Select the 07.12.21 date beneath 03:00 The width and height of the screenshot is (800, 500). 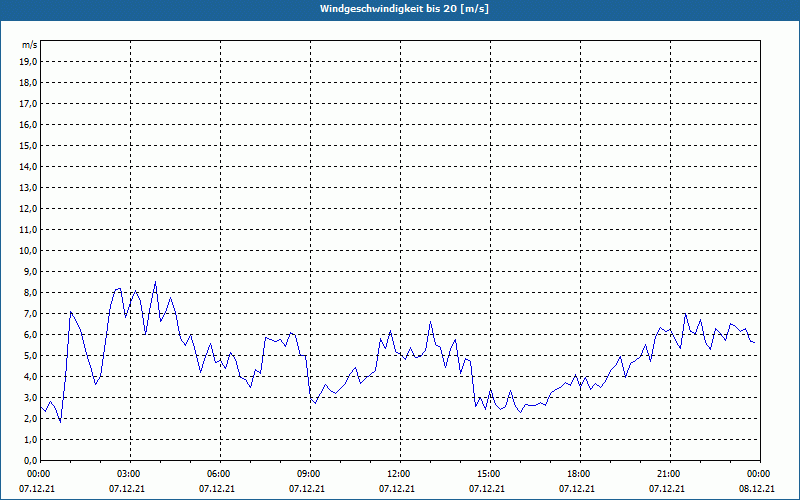point(127,489)
